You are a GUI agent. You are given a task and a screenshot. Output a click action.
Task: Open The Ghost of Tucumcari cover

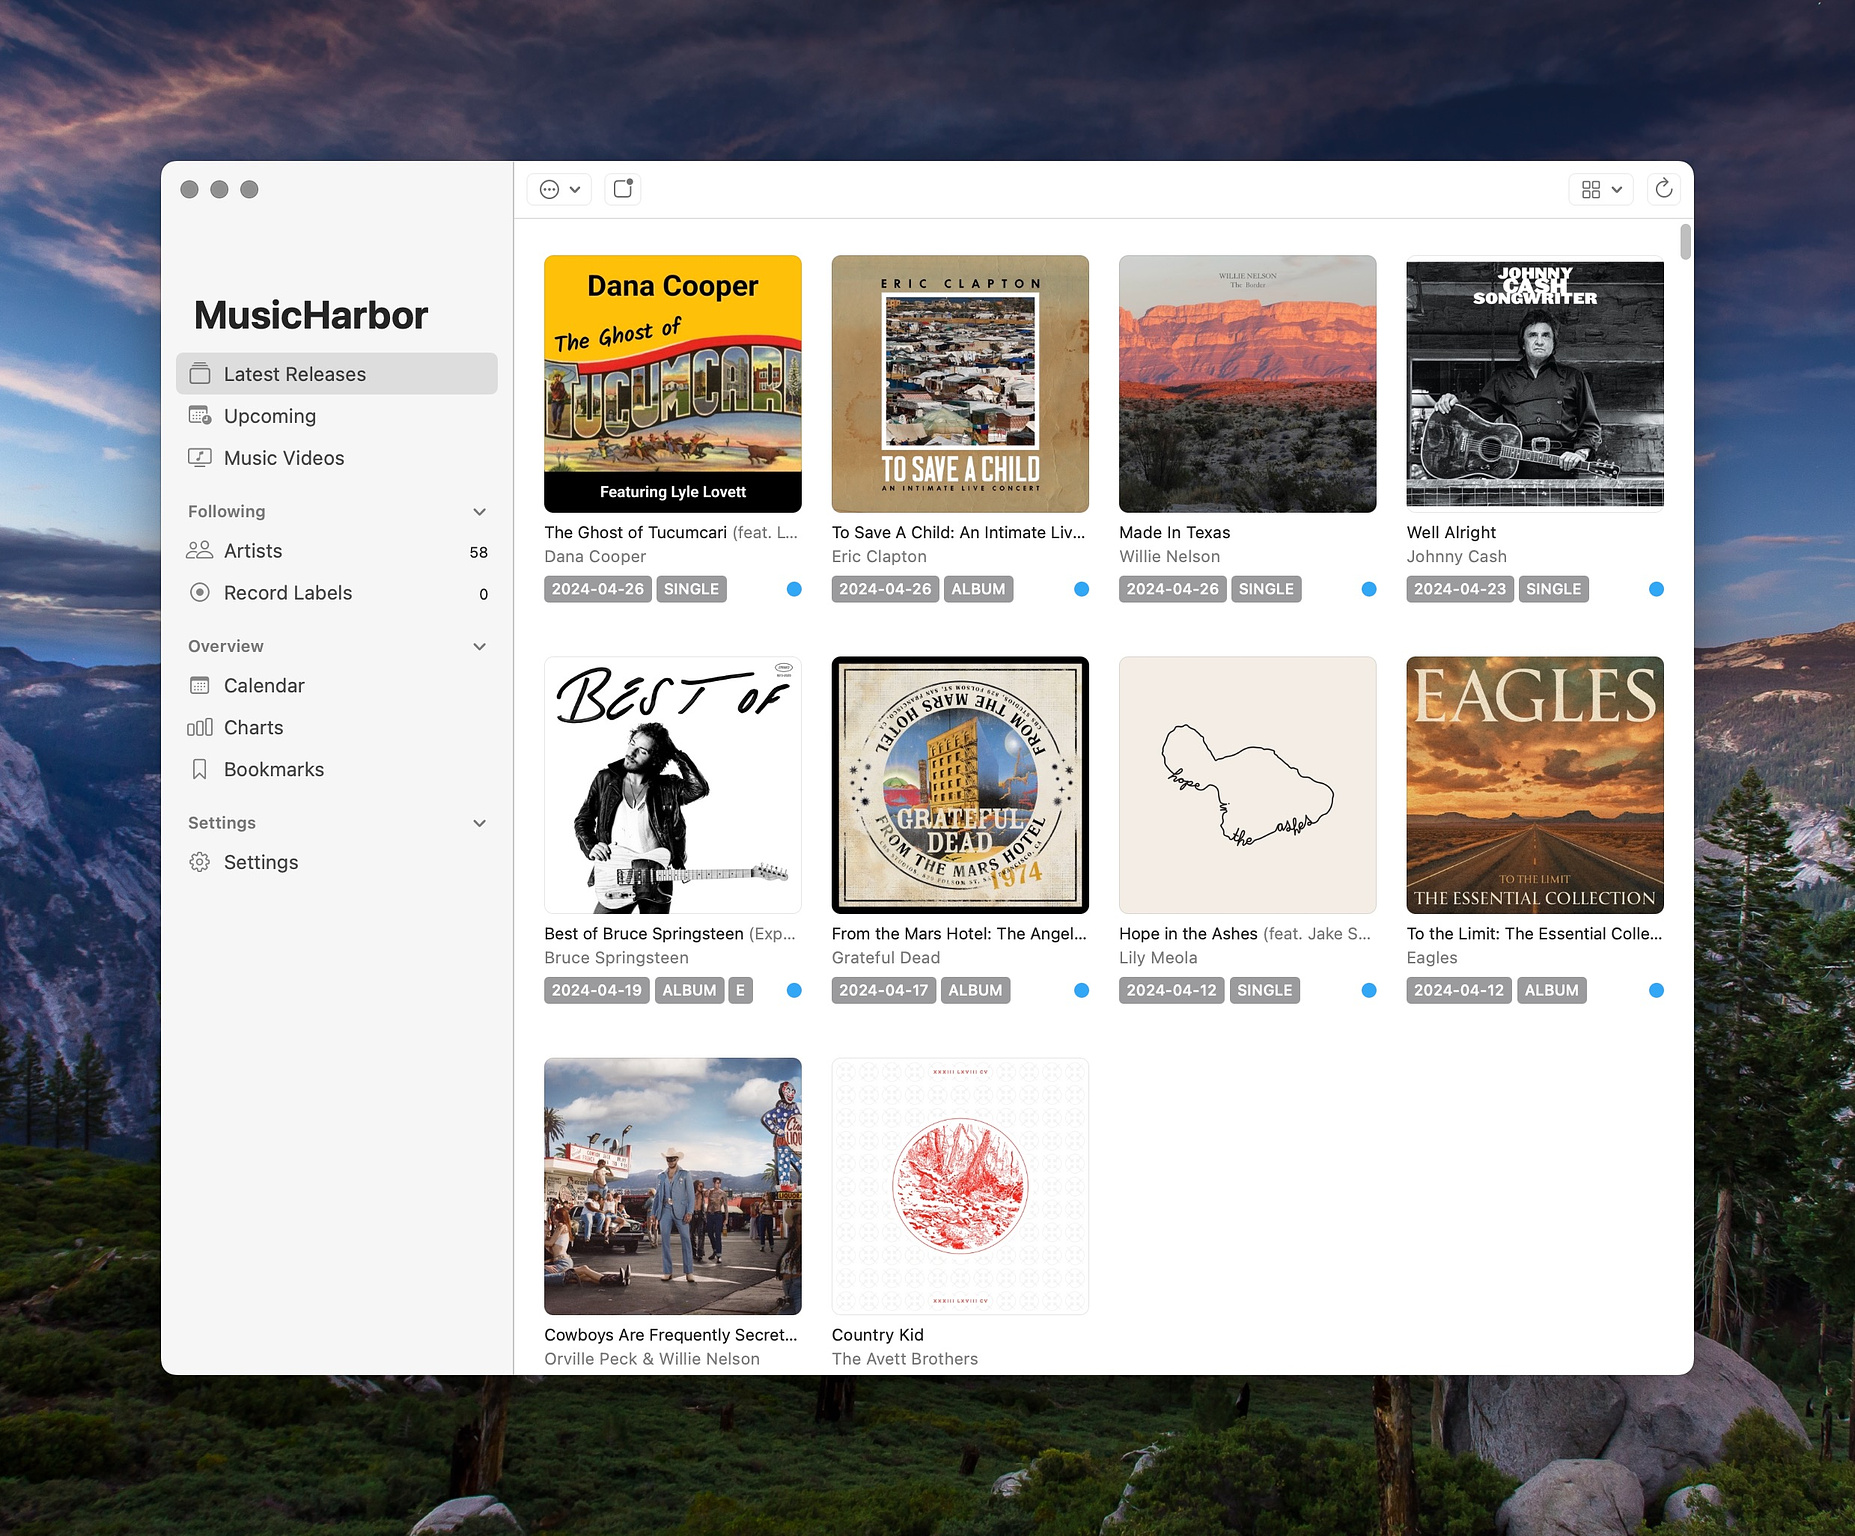click(673, 384)
